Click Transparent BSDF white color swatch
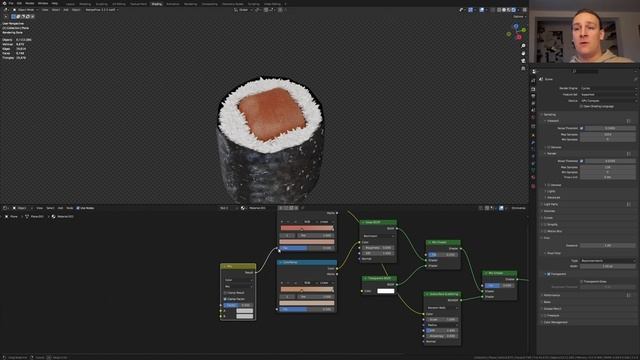 [x=386, y=291]
